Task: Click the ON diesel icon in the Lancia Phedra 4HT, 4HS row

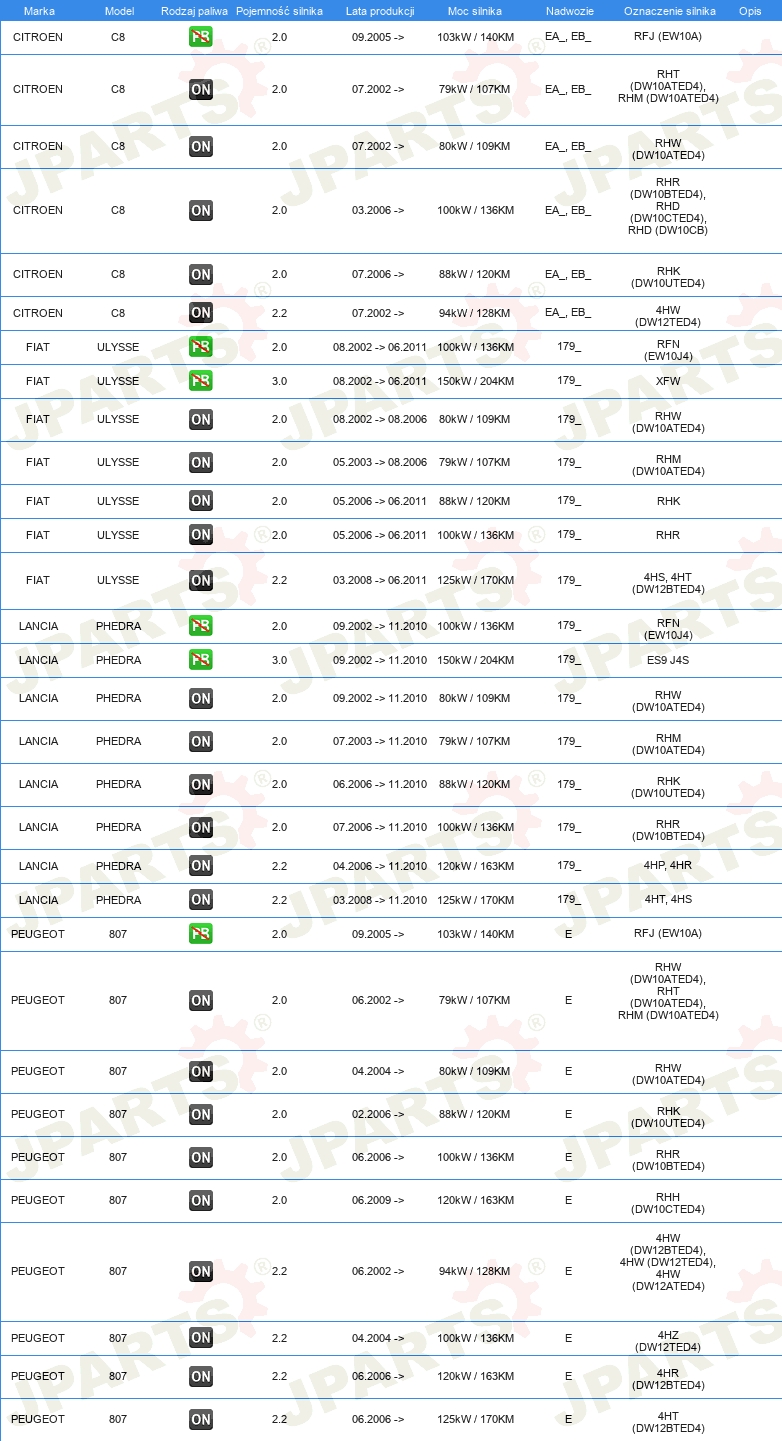Action: click(201, 900)
